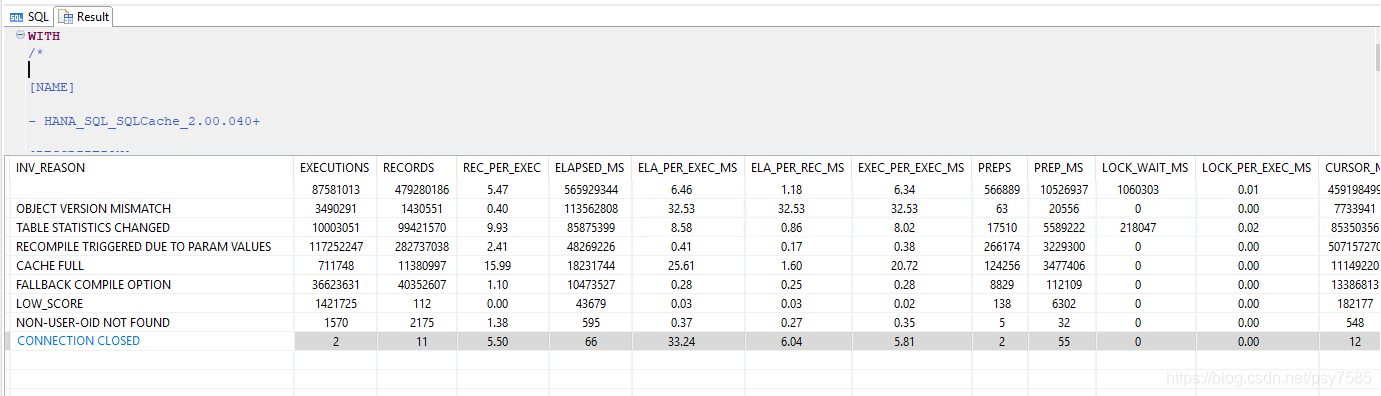
Task: Click the LOCK_WAIT_MS column header
Action: [1145, 167]
